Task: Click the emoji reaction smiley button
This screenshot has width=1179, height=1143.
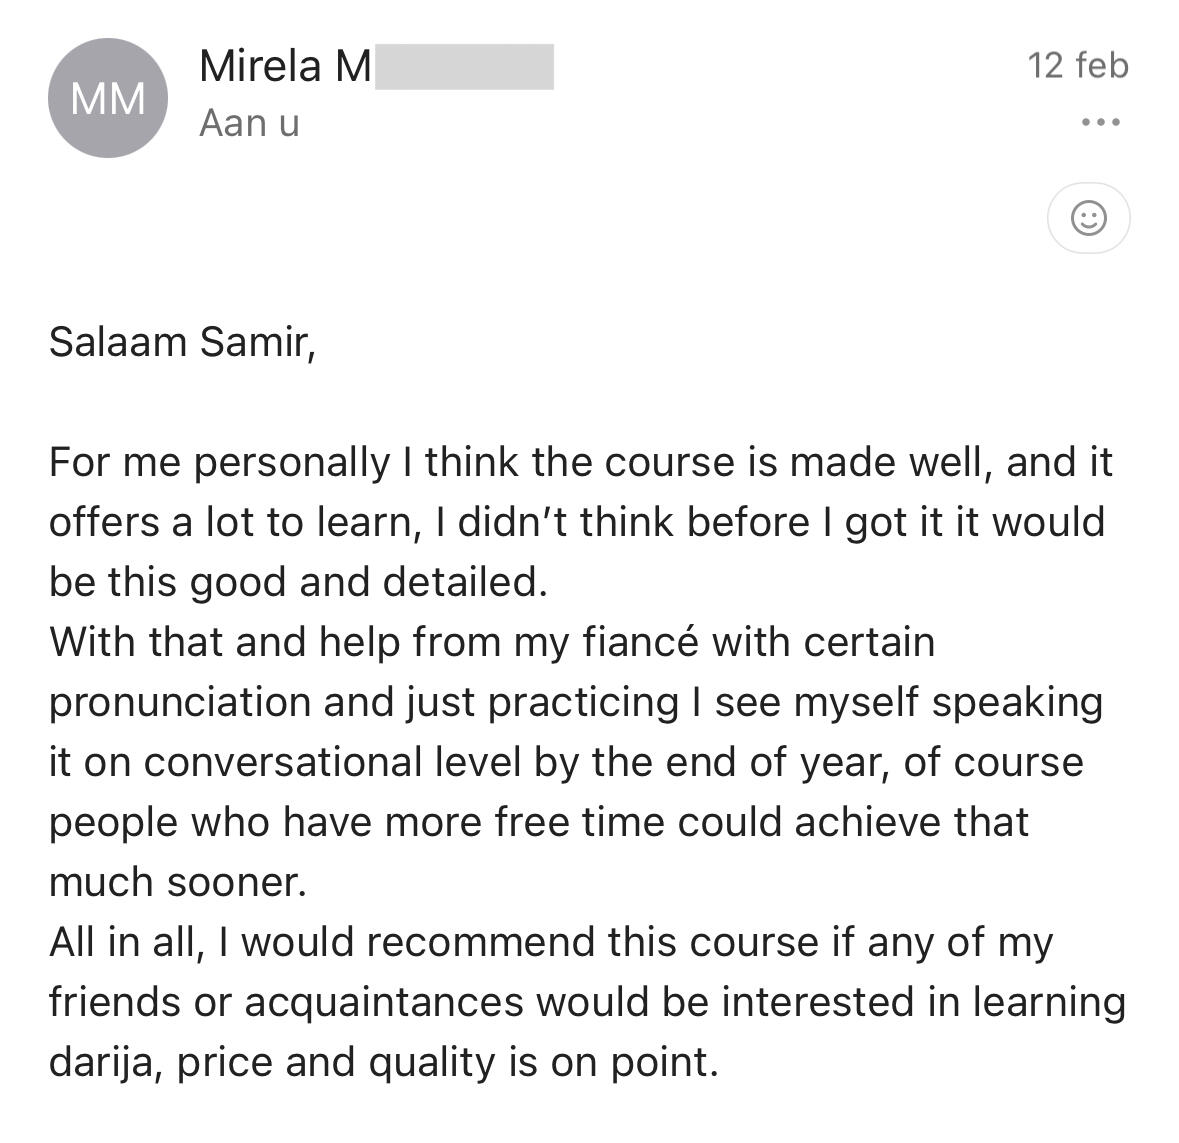Action: 1088,217
